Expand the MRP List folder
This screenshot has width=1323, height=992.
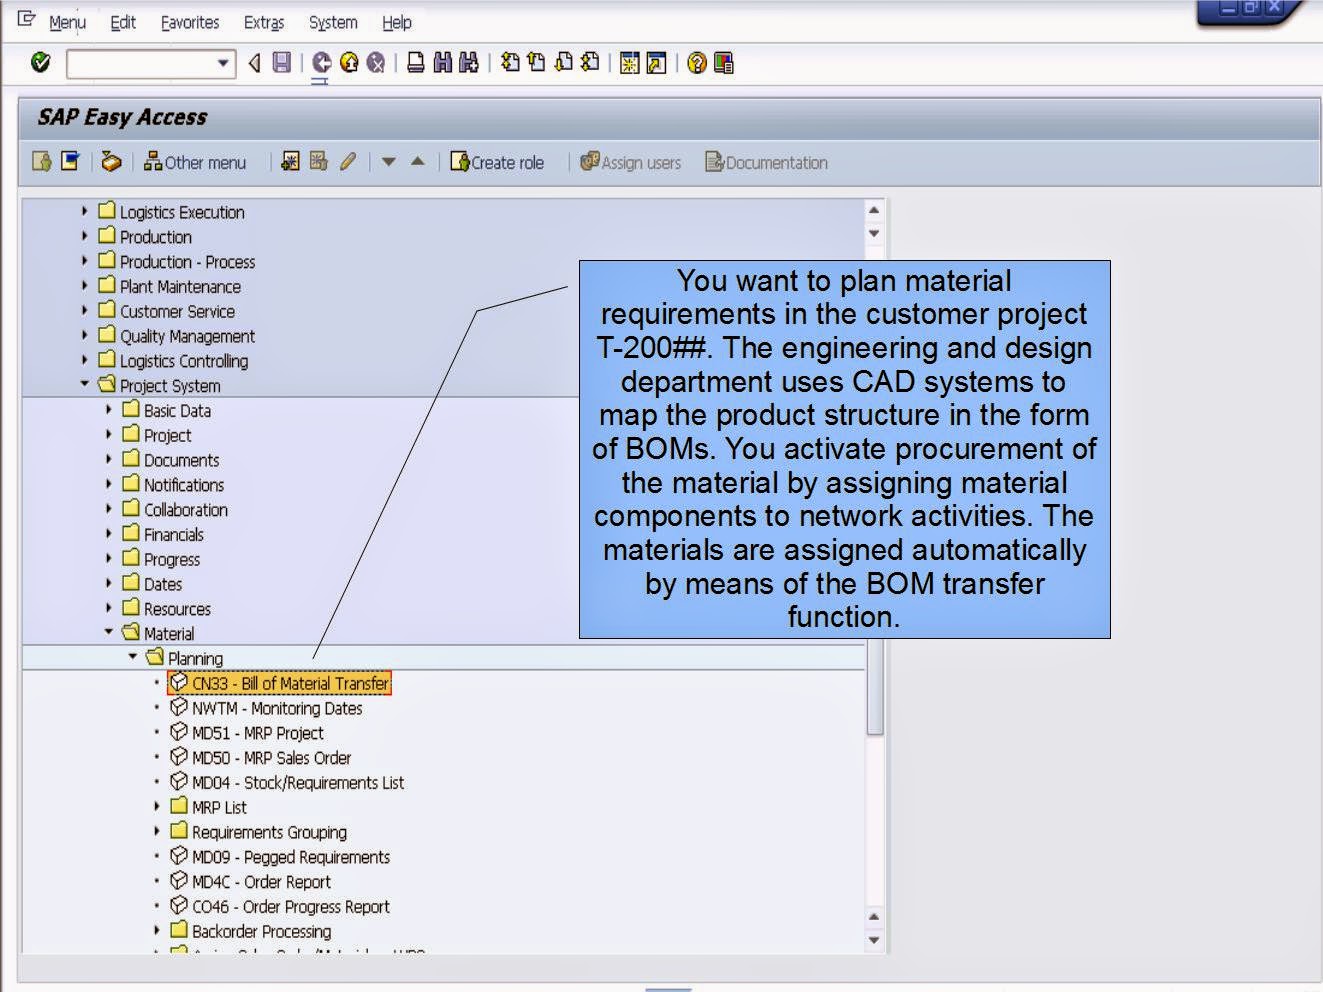coord(157,807)
